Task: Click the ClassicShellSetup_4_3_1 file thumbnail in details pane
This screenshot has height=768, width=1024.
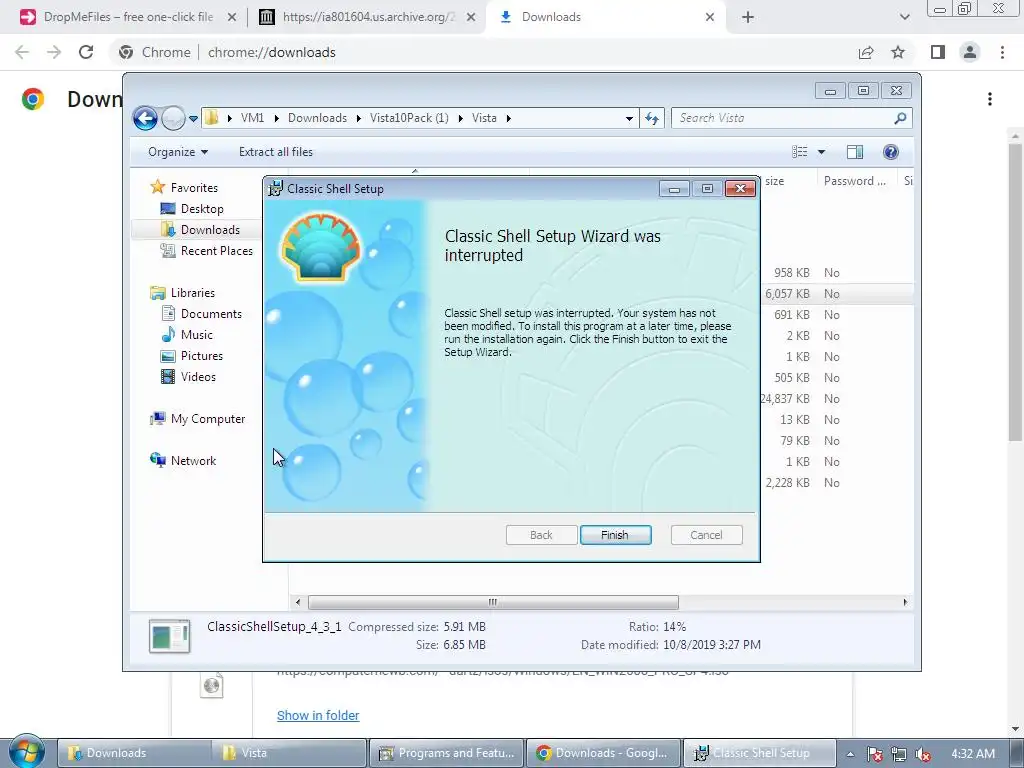Action: (x=169, y=636)
